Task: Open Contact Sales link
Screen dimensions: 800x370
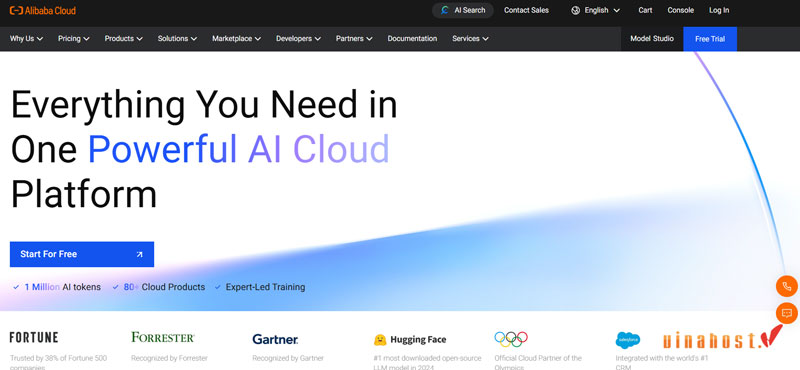Action: point(526,10)
